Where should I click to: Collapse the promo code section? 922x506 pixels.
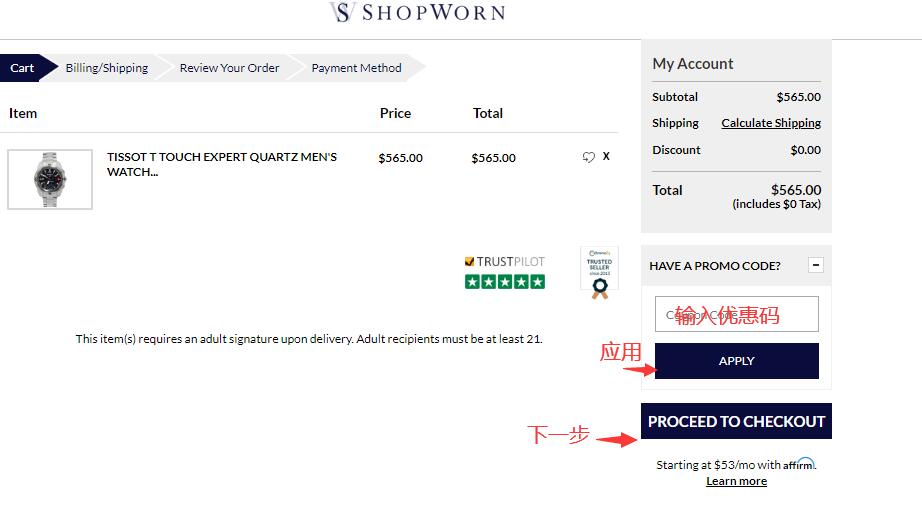coord(816,265)
